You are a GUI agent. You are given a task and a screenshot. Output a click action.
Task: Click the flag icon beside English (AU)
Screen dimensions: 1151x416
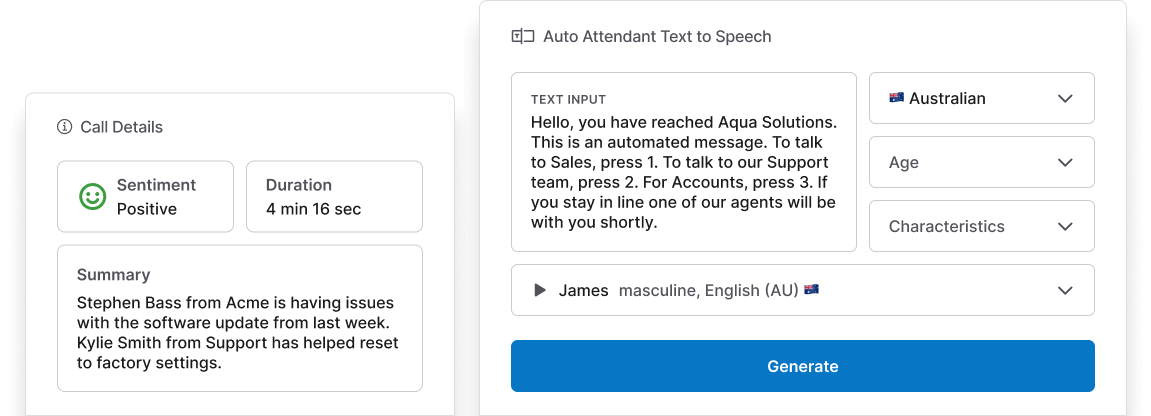811,290
